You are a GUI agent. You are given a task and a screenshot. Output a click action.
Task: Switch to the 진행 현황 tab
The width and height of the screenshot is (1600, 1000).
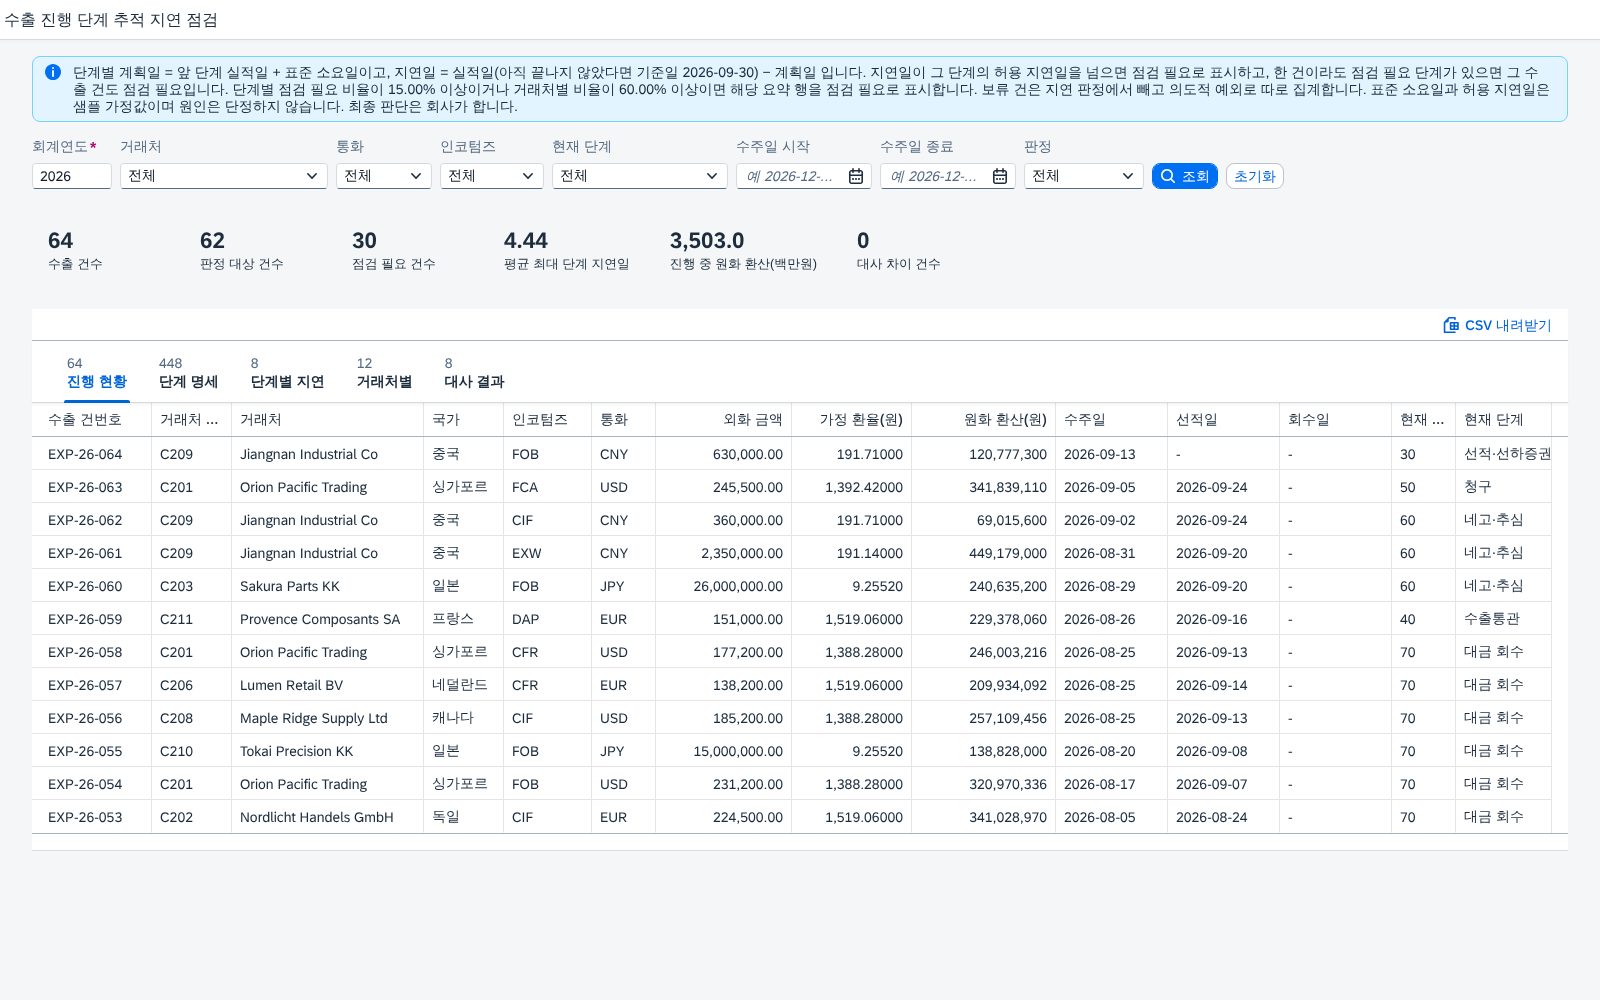[97, 373]
